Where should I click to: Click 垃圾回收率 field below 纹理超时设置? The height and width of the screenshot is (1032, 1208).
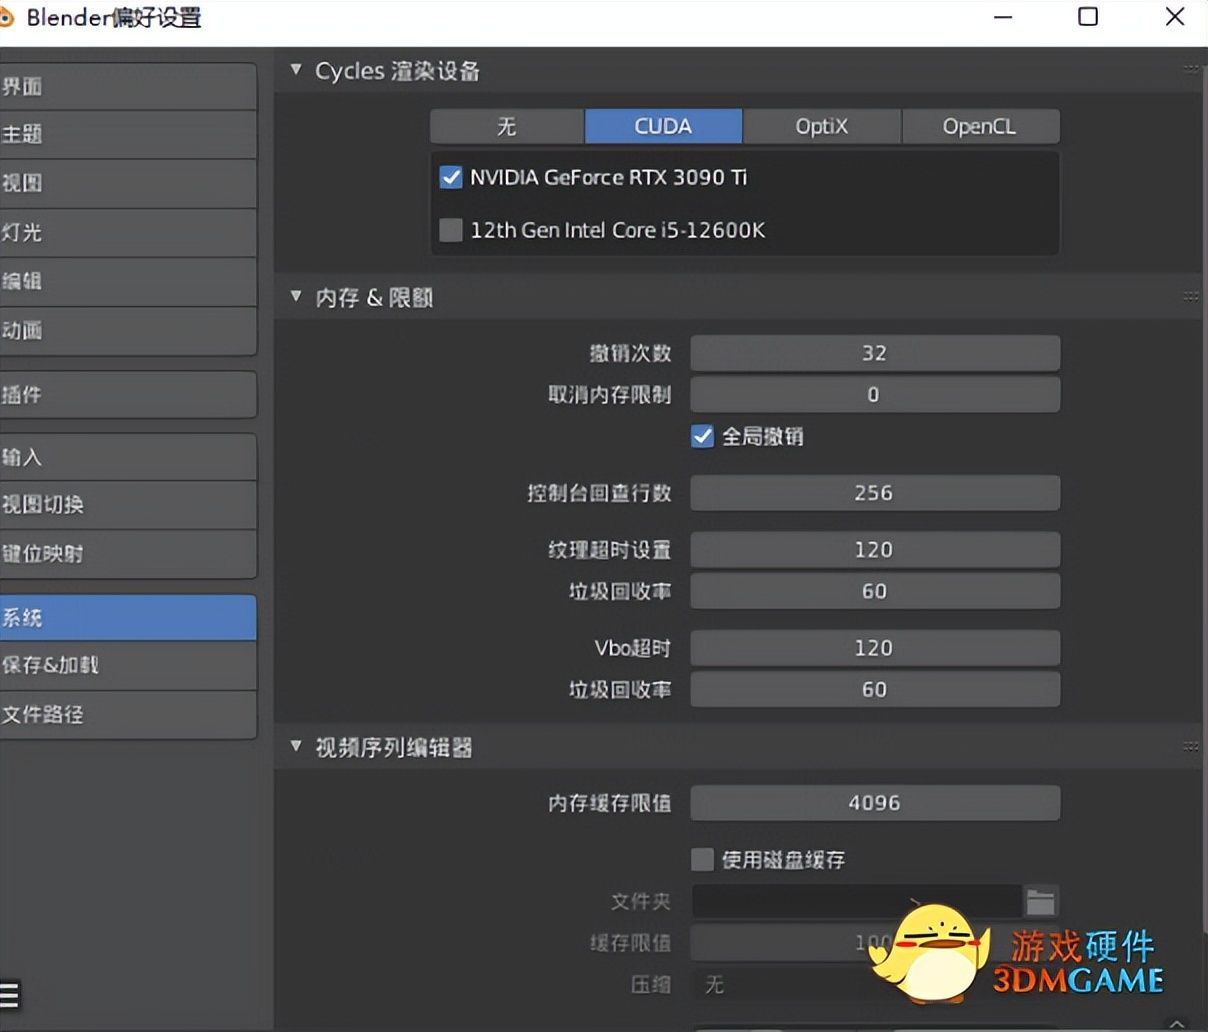coord(875,591)
